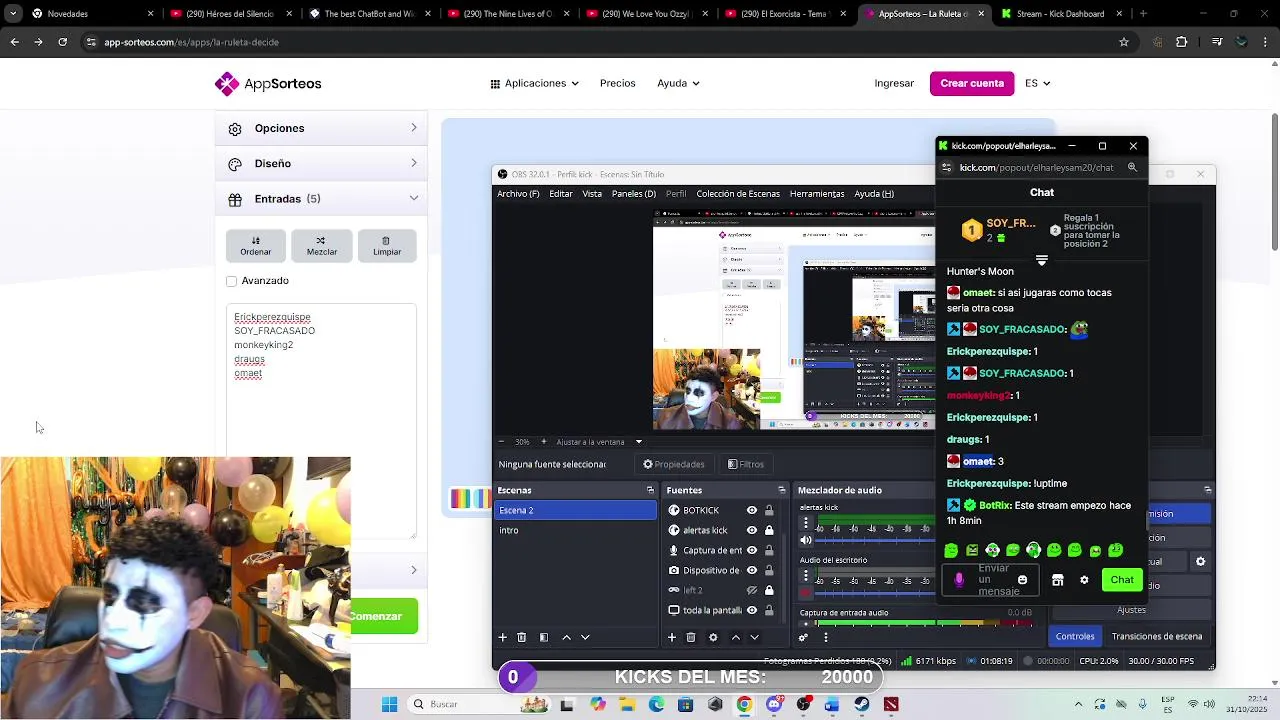Viewport: 1280px width, 720px height.
Task: Open source properties gear in Fuentes toolbar
Action: [x=713, y=637]
